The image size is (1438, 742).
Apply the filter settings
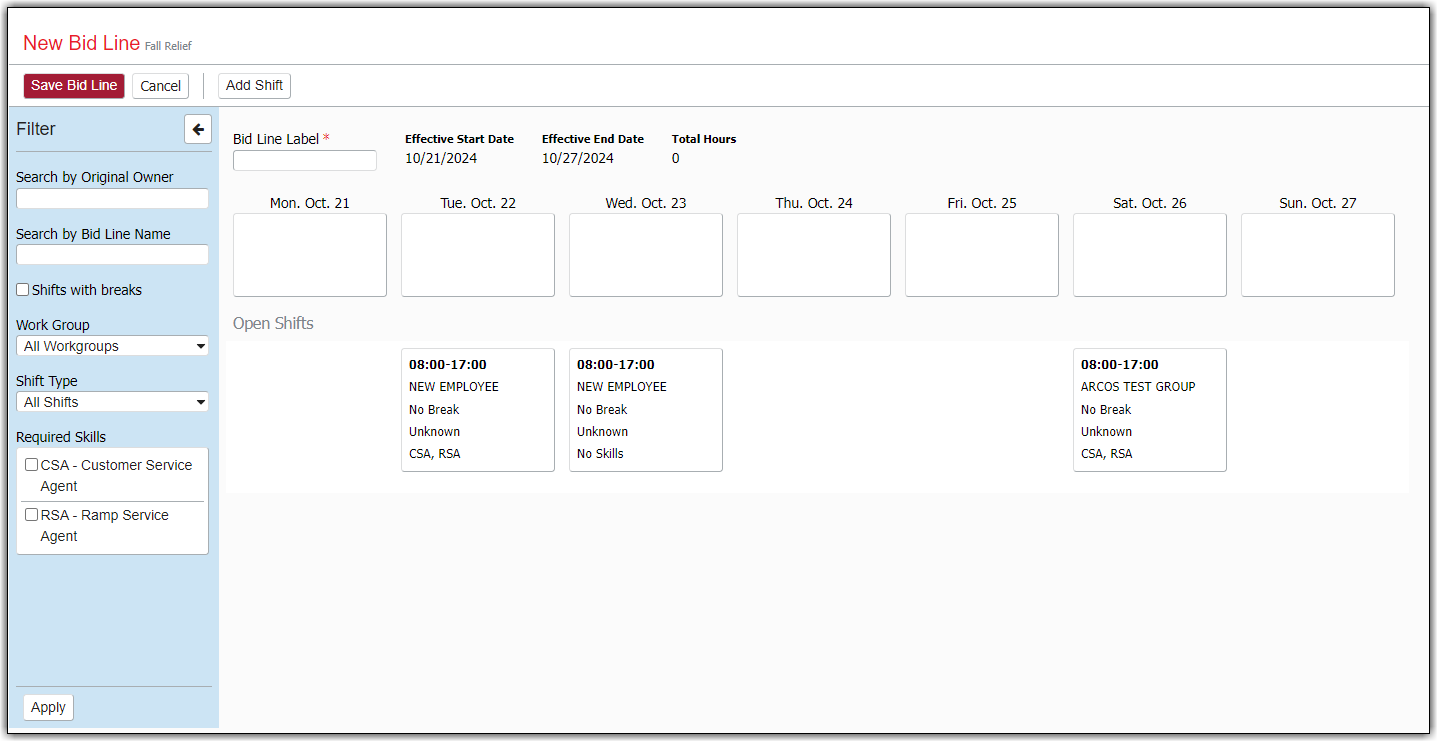click(x=48, y=707)
